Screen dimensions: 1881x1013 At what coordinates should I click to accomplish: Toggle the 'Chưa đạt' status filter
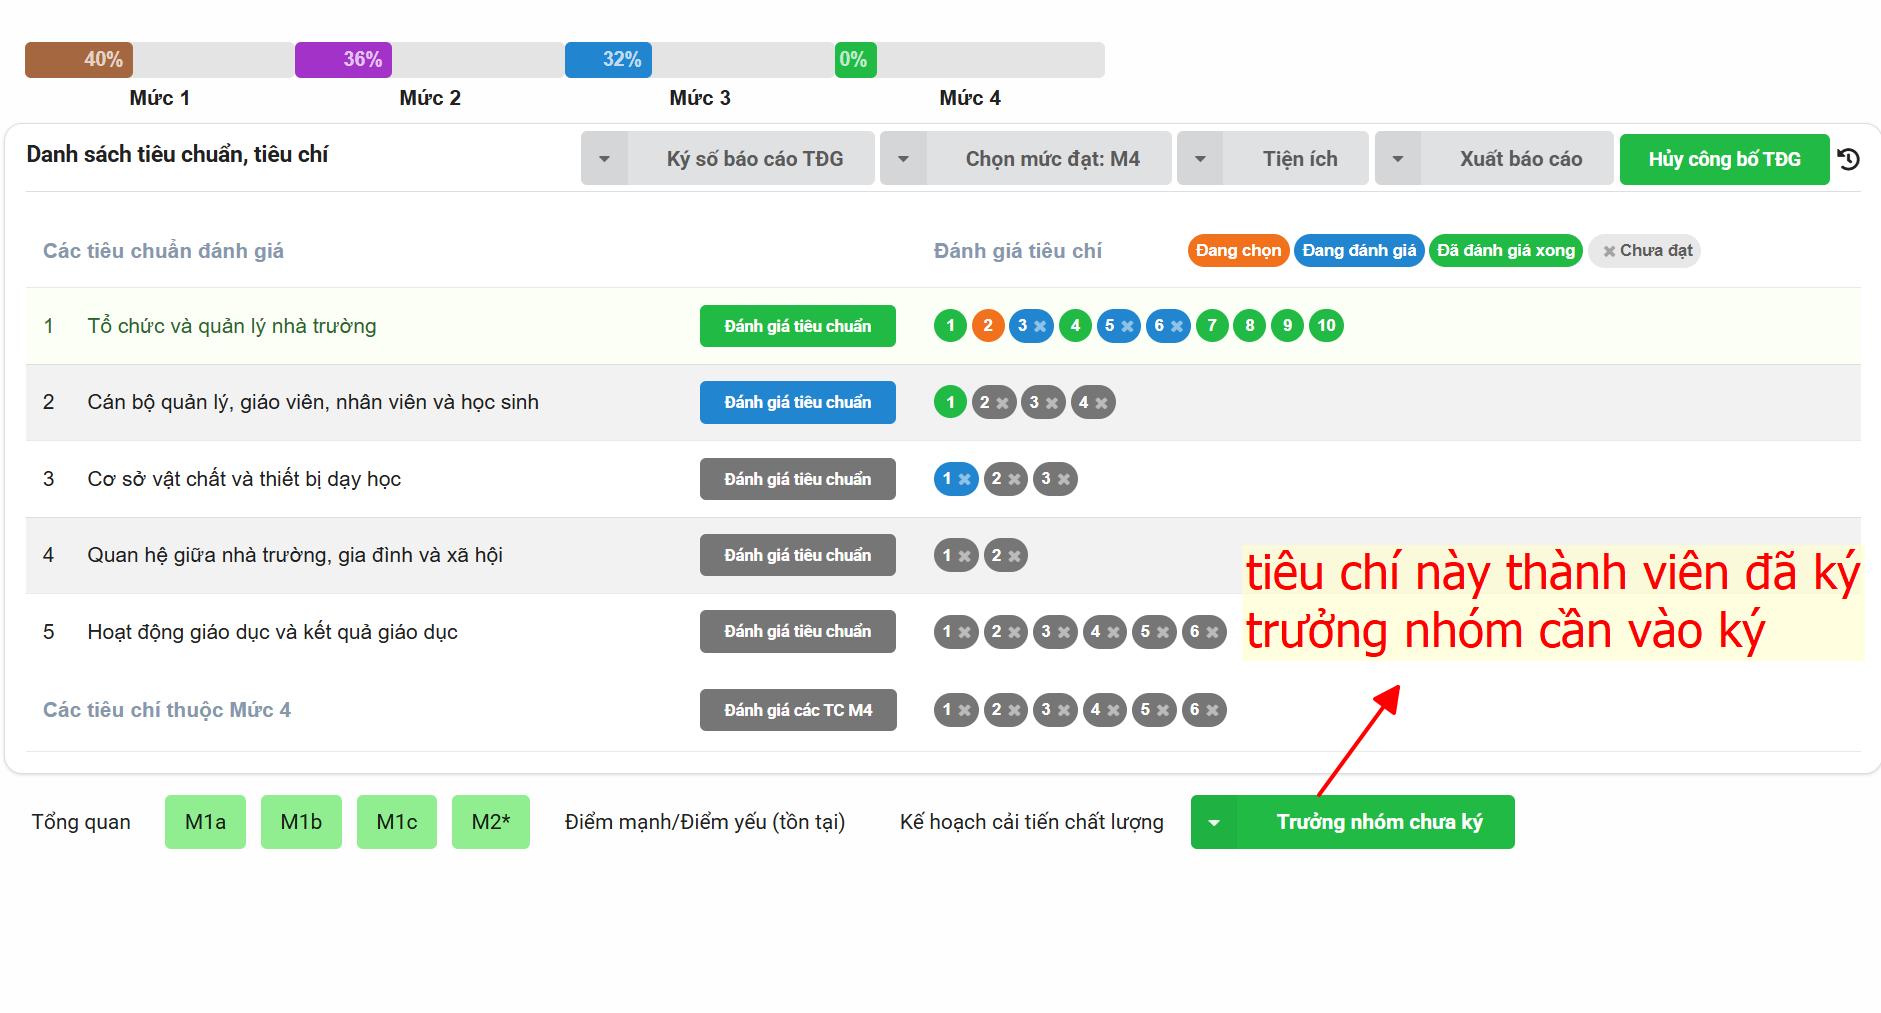click(1645, 251)
